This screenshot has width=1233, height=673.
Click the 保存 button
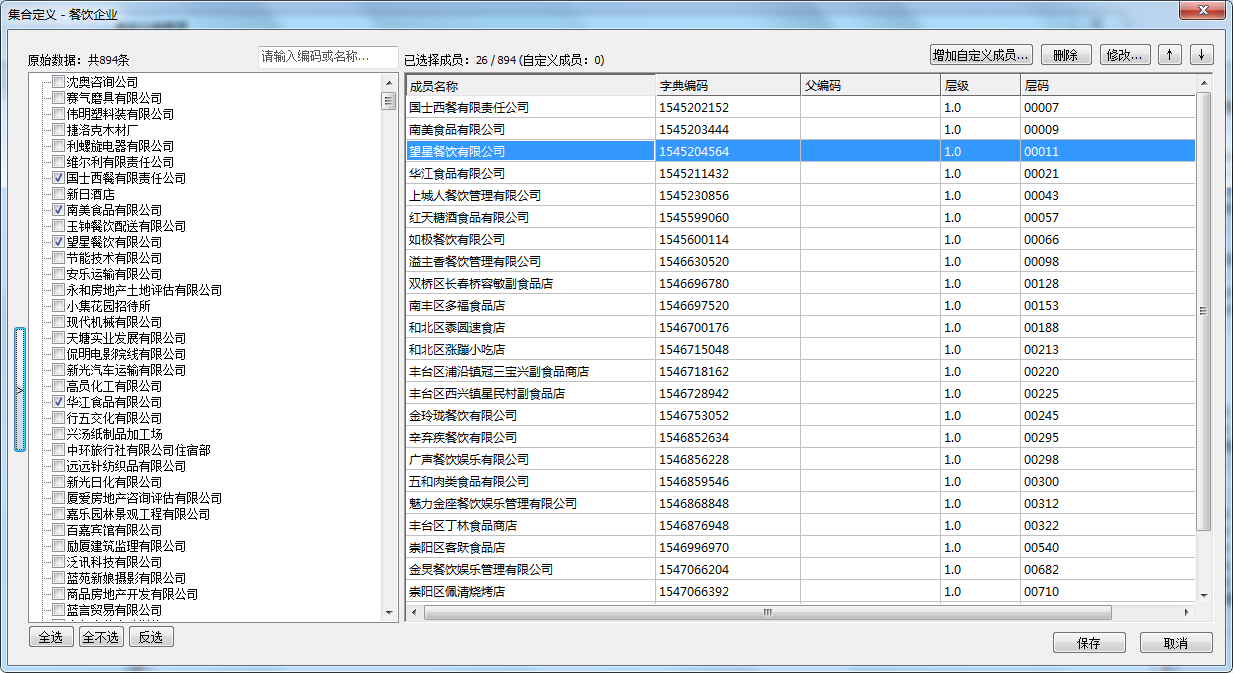coord(1089,643)
